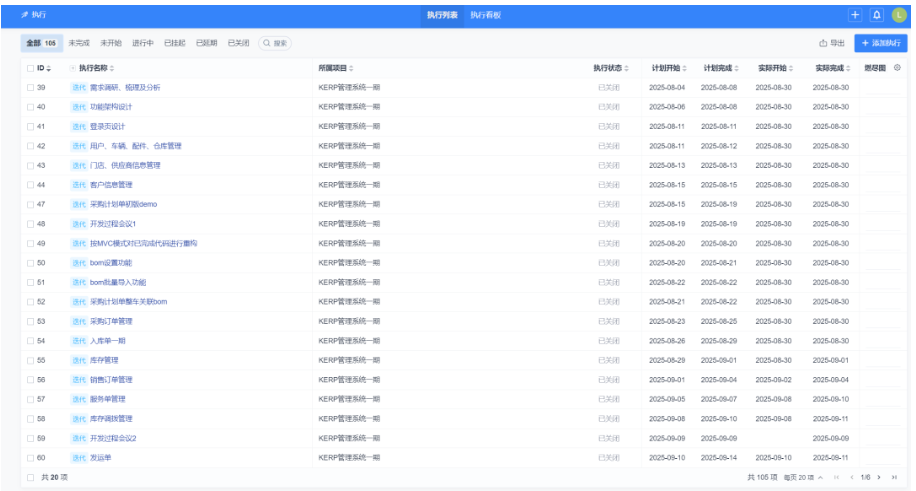Check the row with ID 56

tap(30, 380)
